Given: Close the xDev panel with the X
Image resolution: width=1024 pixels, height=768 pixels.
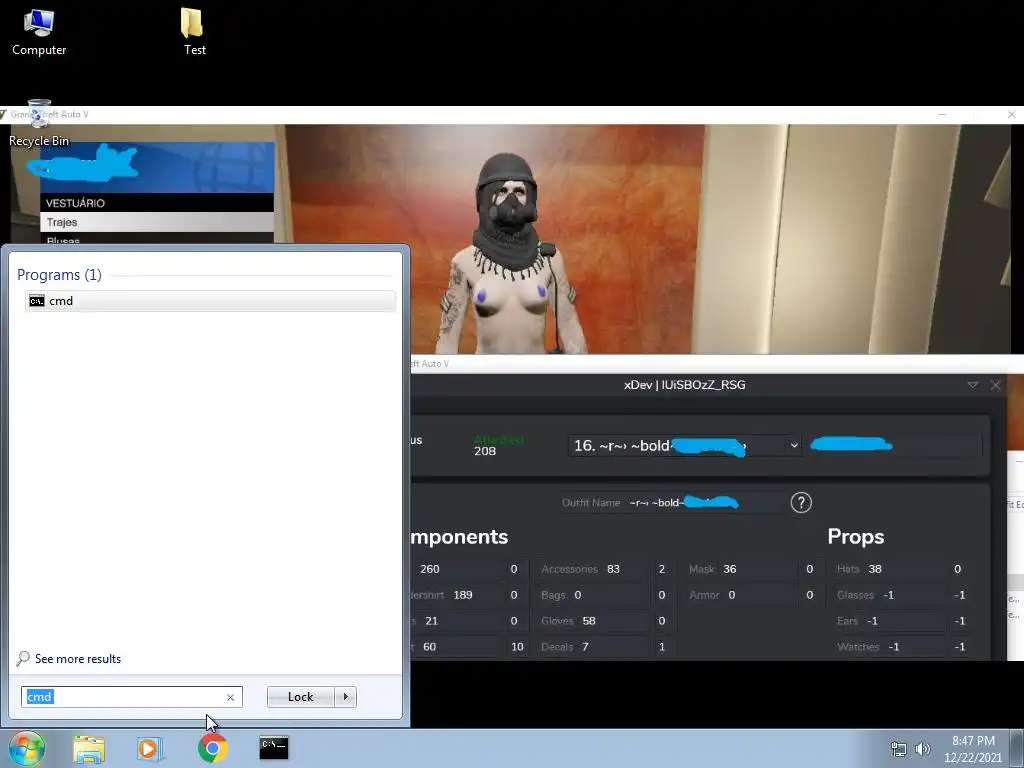Looking at the screenshot, I should pyautogui.click(x=995, y=385).
